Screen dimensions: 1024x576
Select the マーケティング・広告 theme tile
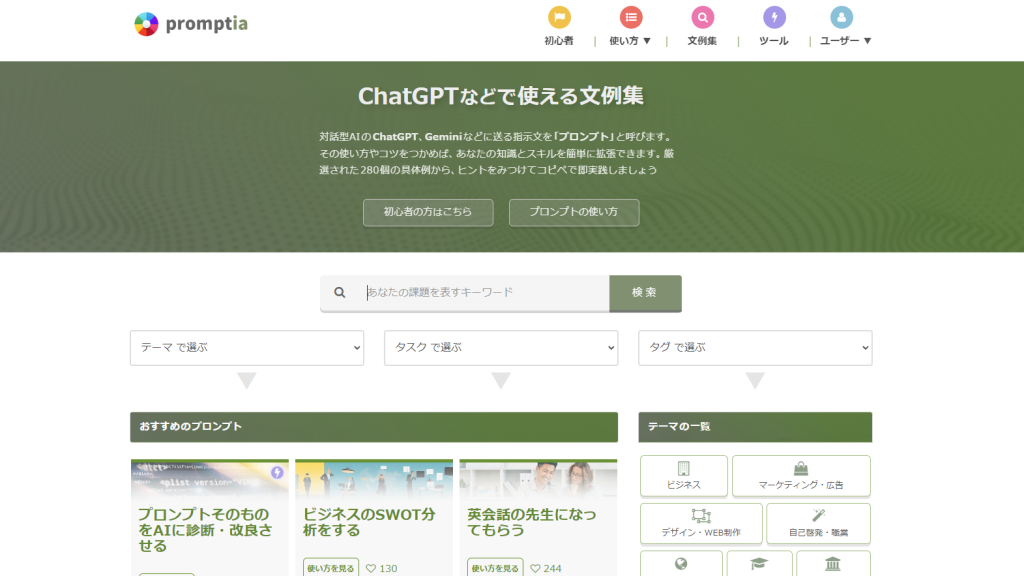pyautogui.click(x=801, y=475)
